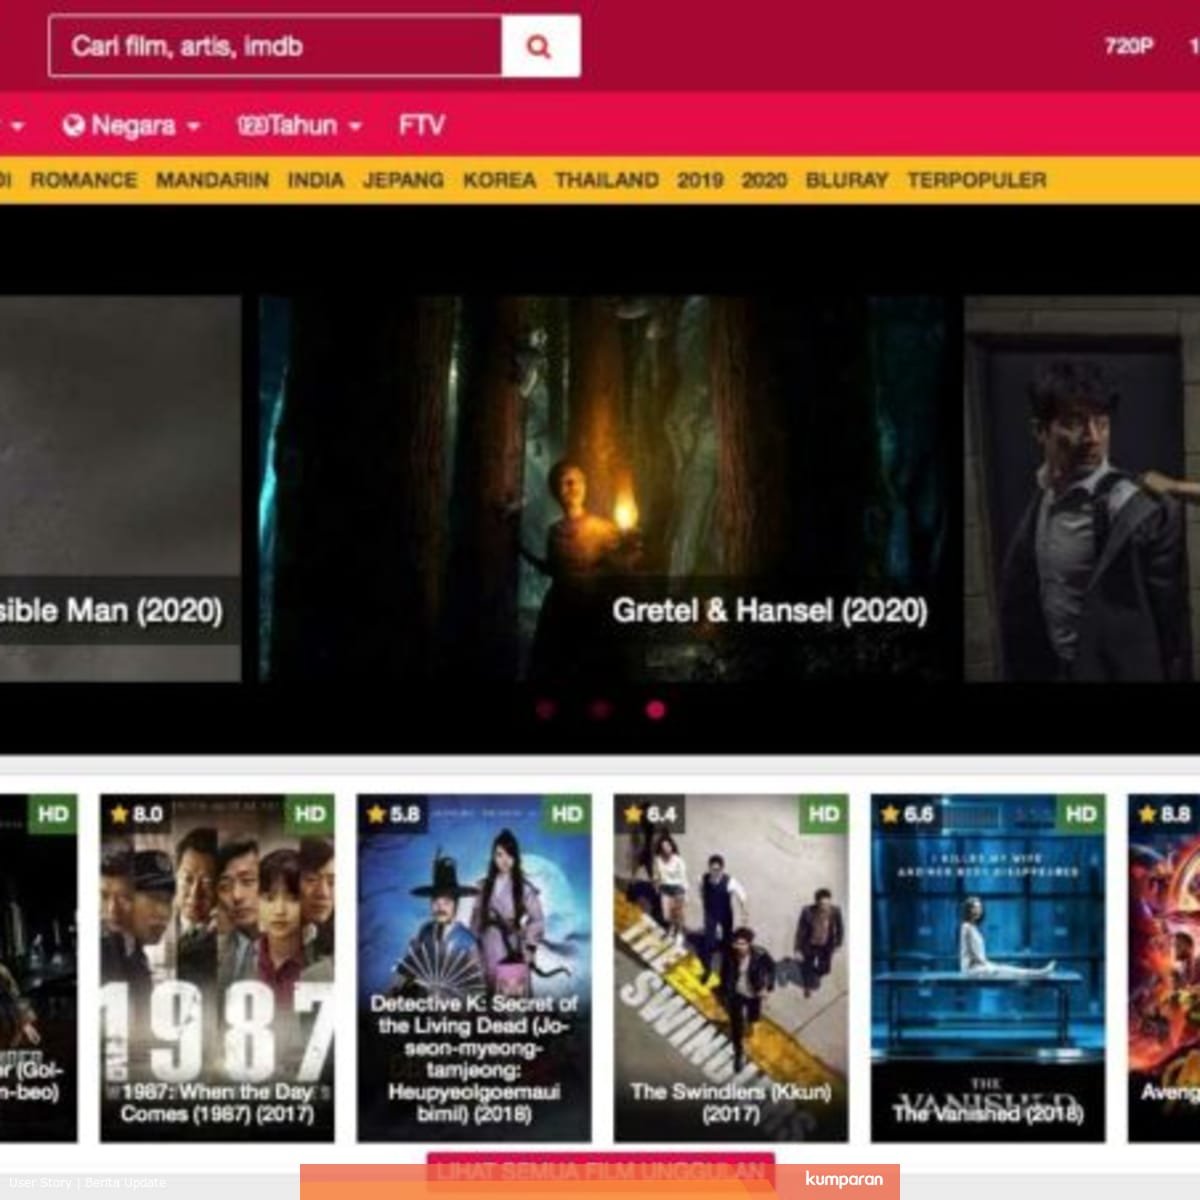
Task: Select the 720P quality link
Action: pyautogui.click(x=1129, y=46)
